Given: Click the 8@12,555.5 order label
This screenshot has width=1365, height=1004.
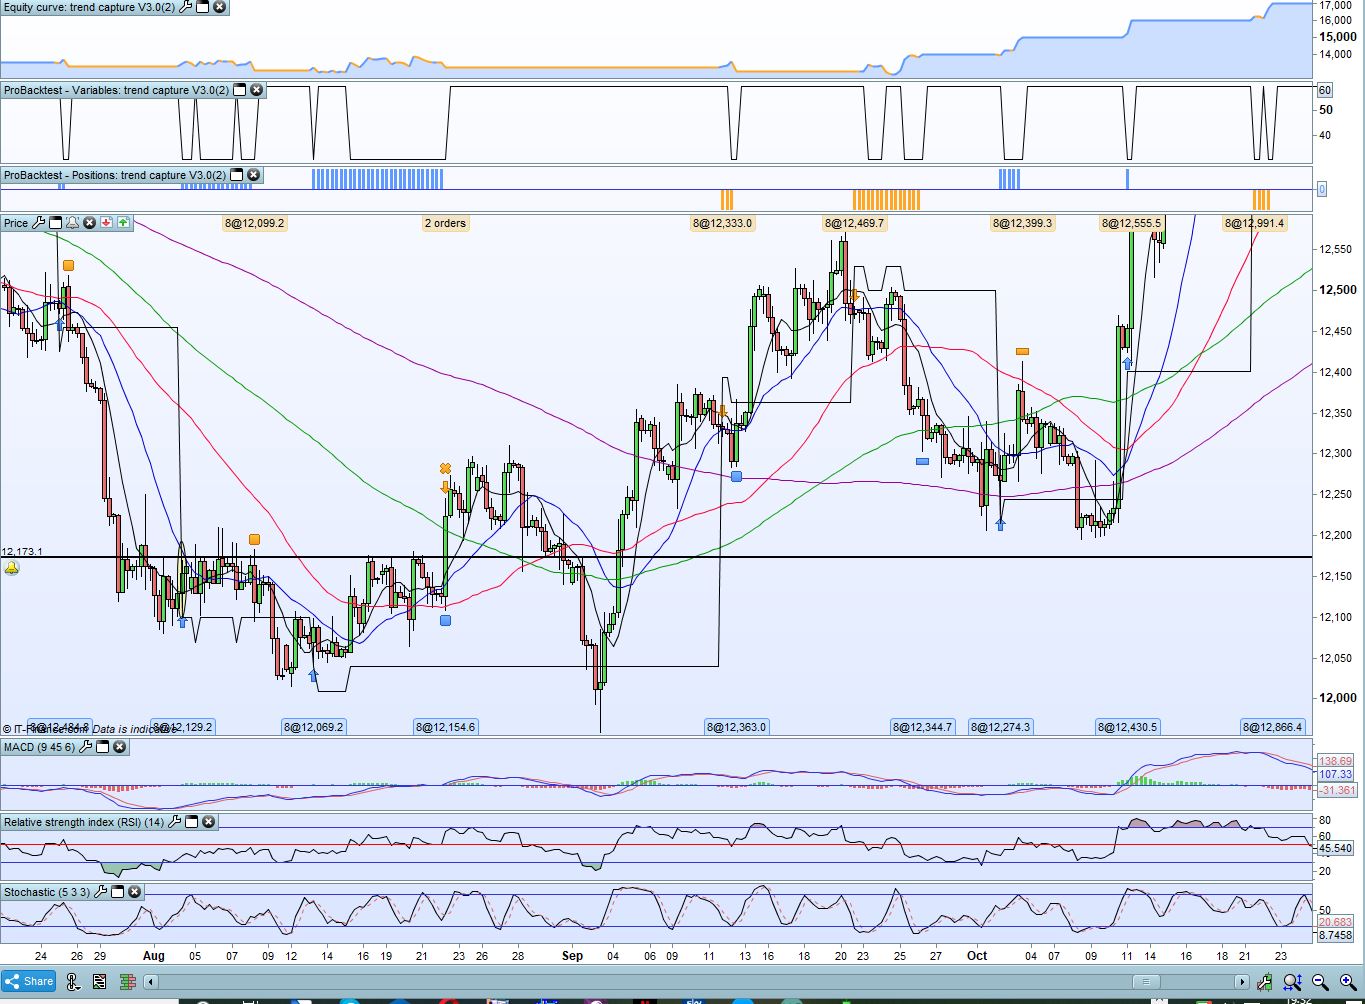Looking at the screenshot, I should [x=1132, y=223].
